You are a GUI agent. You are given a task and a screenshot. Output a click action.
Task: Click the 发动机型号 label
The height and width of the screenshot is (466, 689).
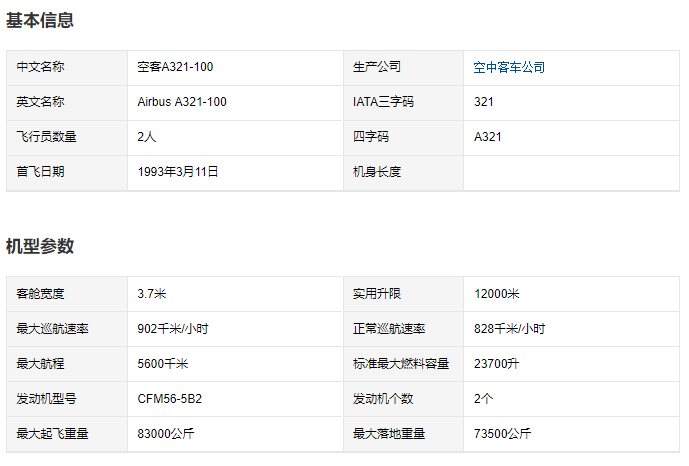(46, 398)
